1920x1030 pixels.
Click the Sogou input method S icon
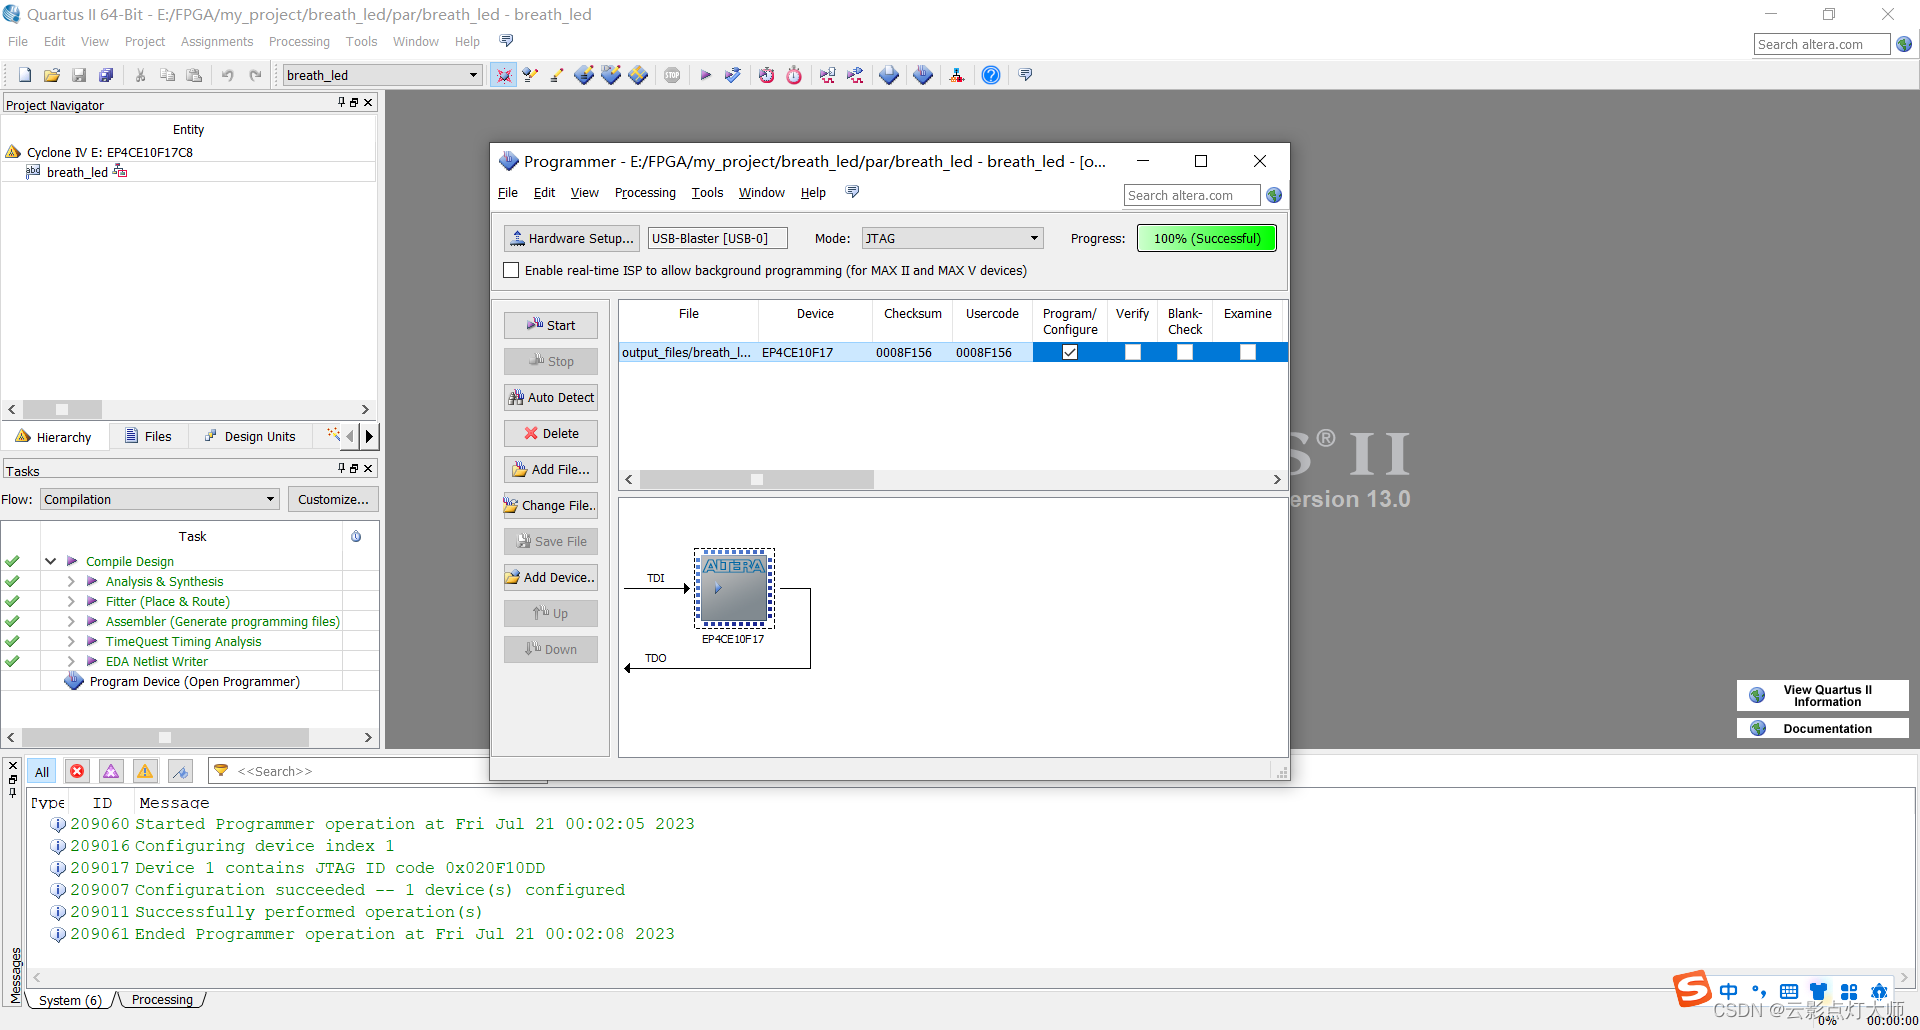tap(1692, 989)
